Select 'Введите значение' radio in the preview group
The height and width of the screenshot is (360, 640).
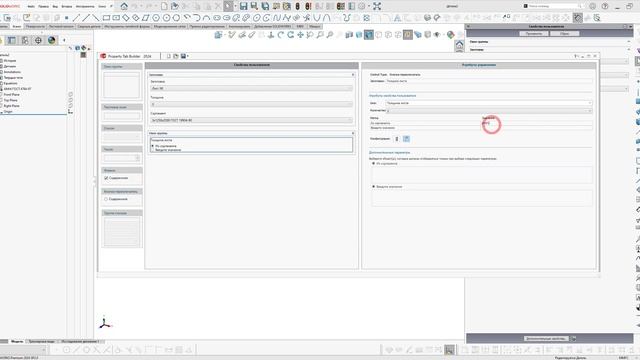pyautogui.click(x=153, y=150)
